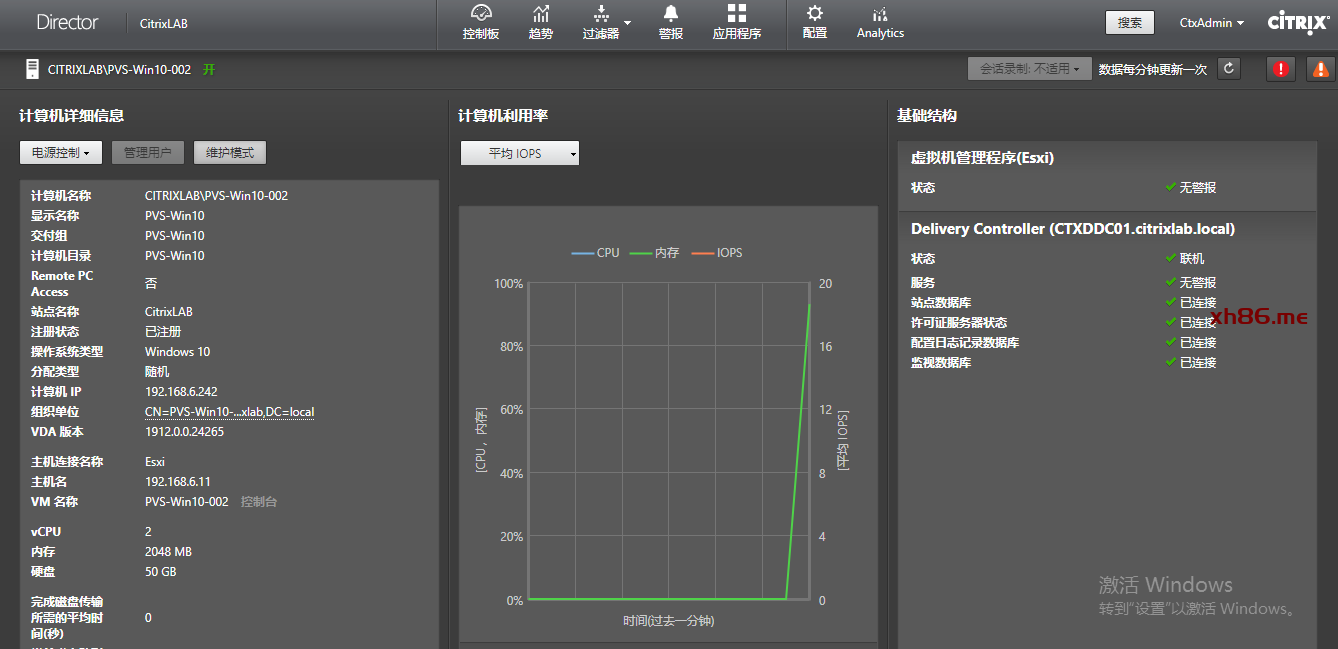Click the red critical alert icon
This screenshot has height=649, width=1338.
point(1281,69)
